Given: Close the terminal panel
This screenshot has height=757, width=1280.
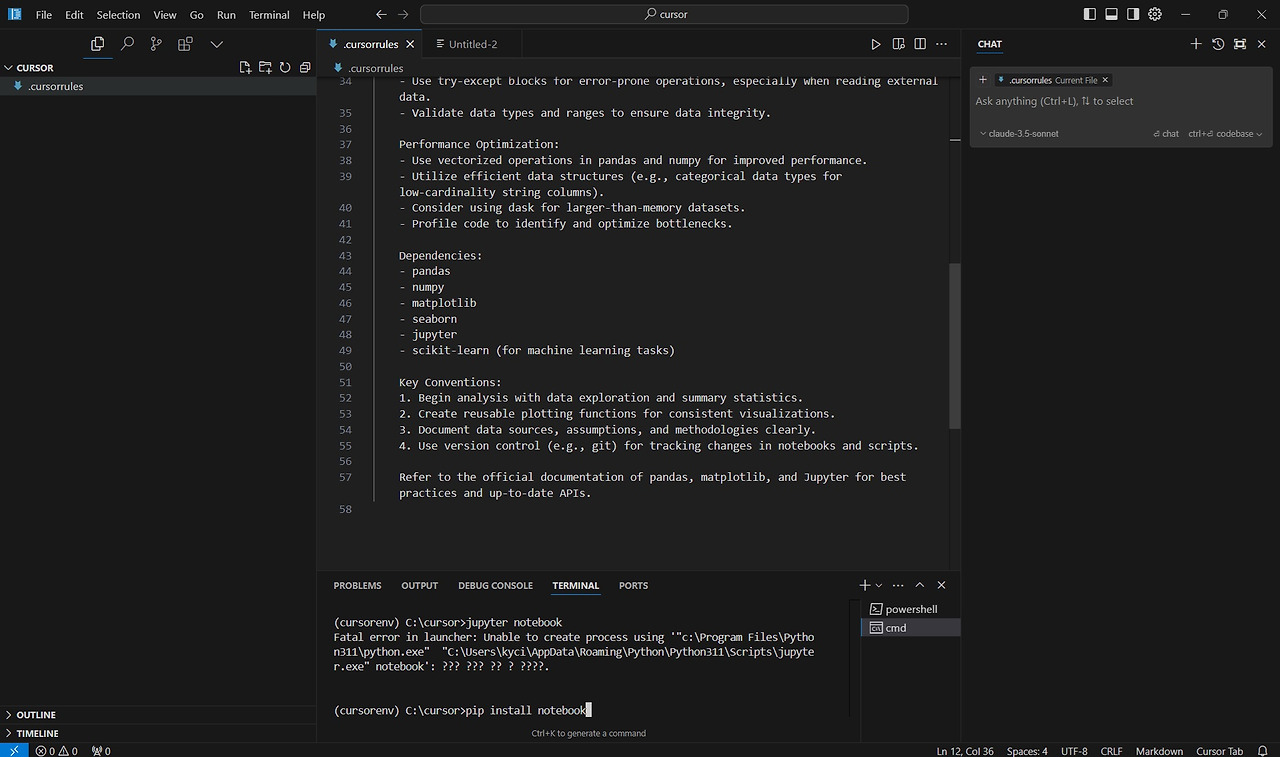Looking at the screenshot, I should [x=941, y=585].
